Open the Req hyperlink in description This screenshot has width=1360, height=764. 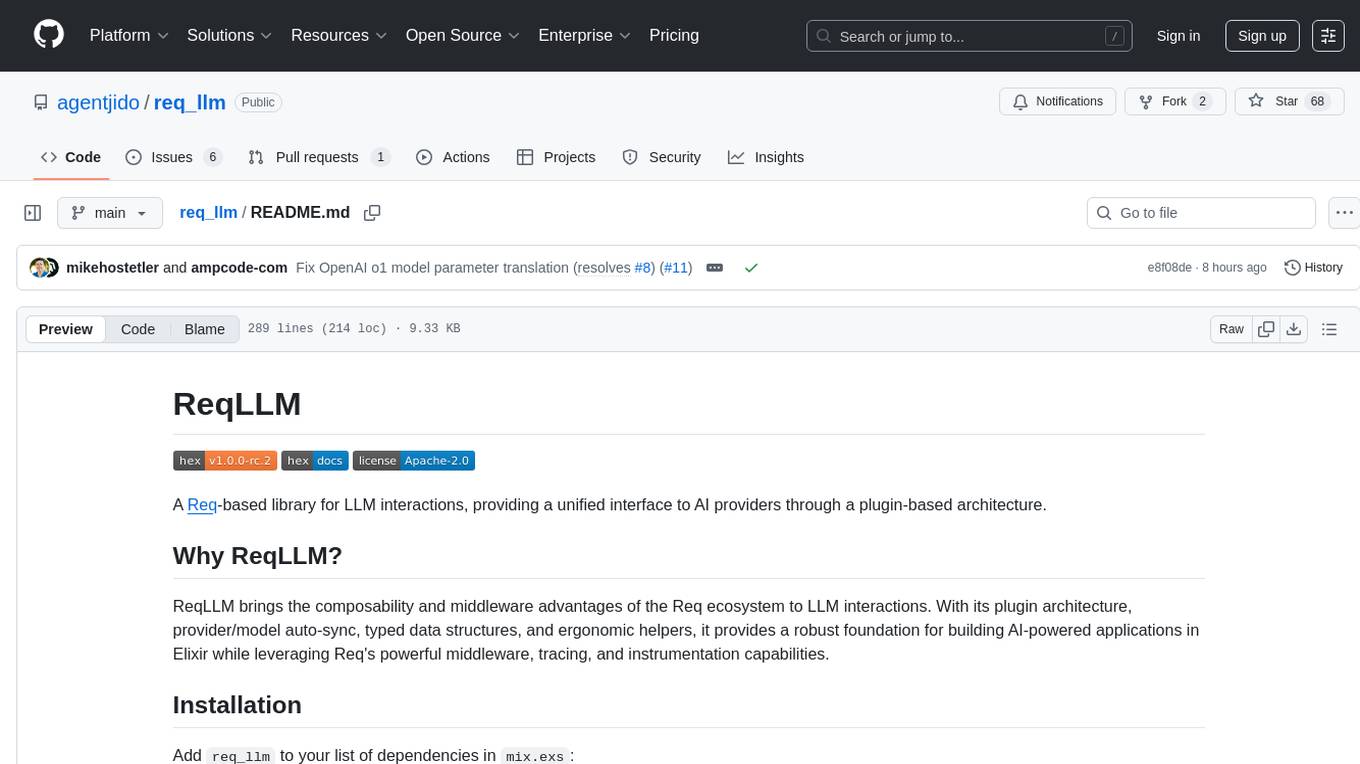[x=202, y=505]
